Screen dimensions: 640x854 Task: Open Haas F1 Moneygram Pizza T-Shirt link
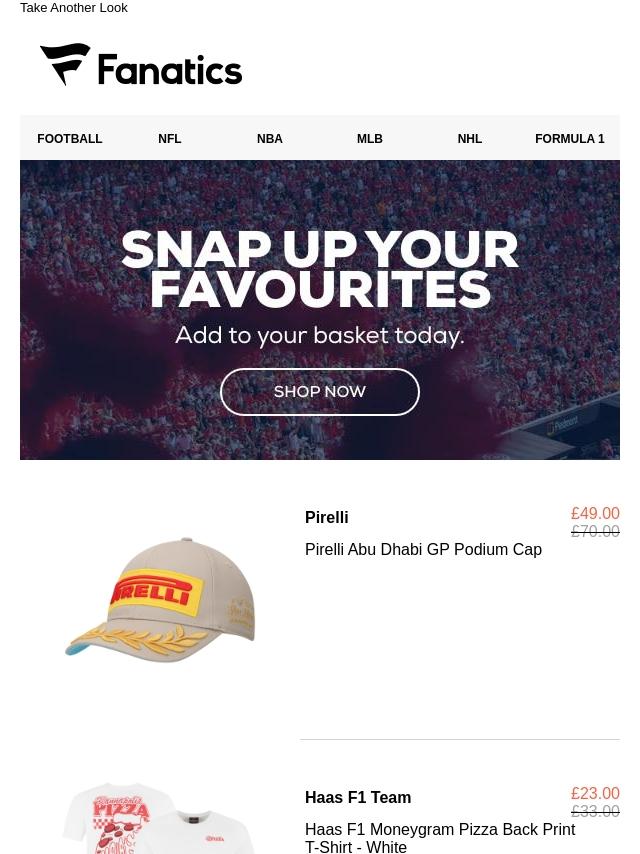click(440, 838)
